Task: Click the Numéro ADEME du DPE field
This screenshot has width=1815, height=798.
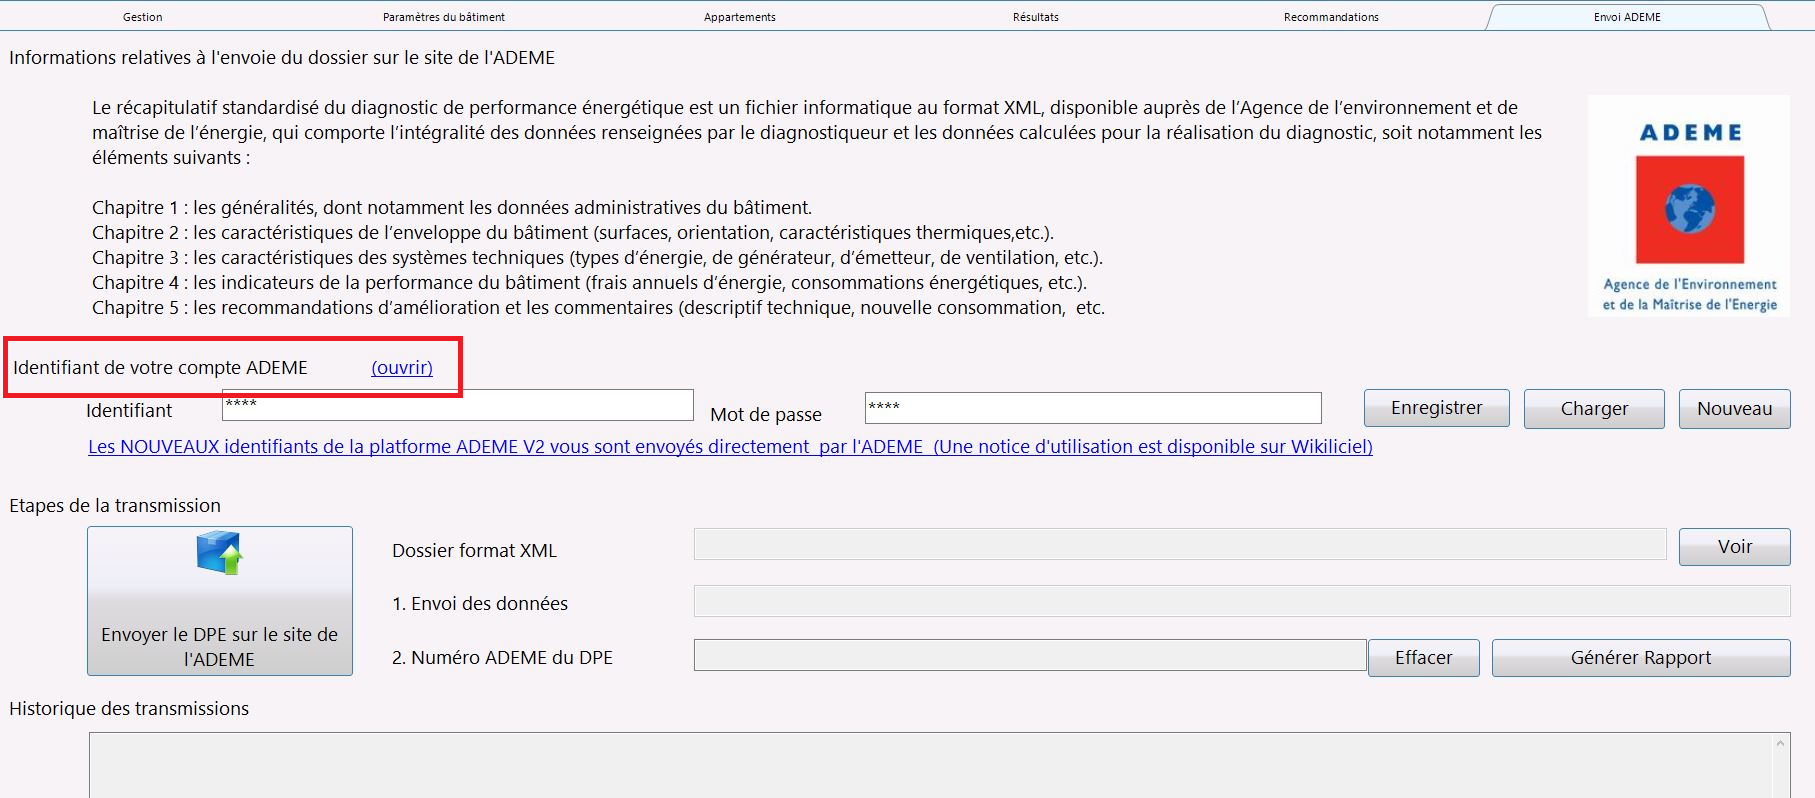Action: (x=1030, y=655)
